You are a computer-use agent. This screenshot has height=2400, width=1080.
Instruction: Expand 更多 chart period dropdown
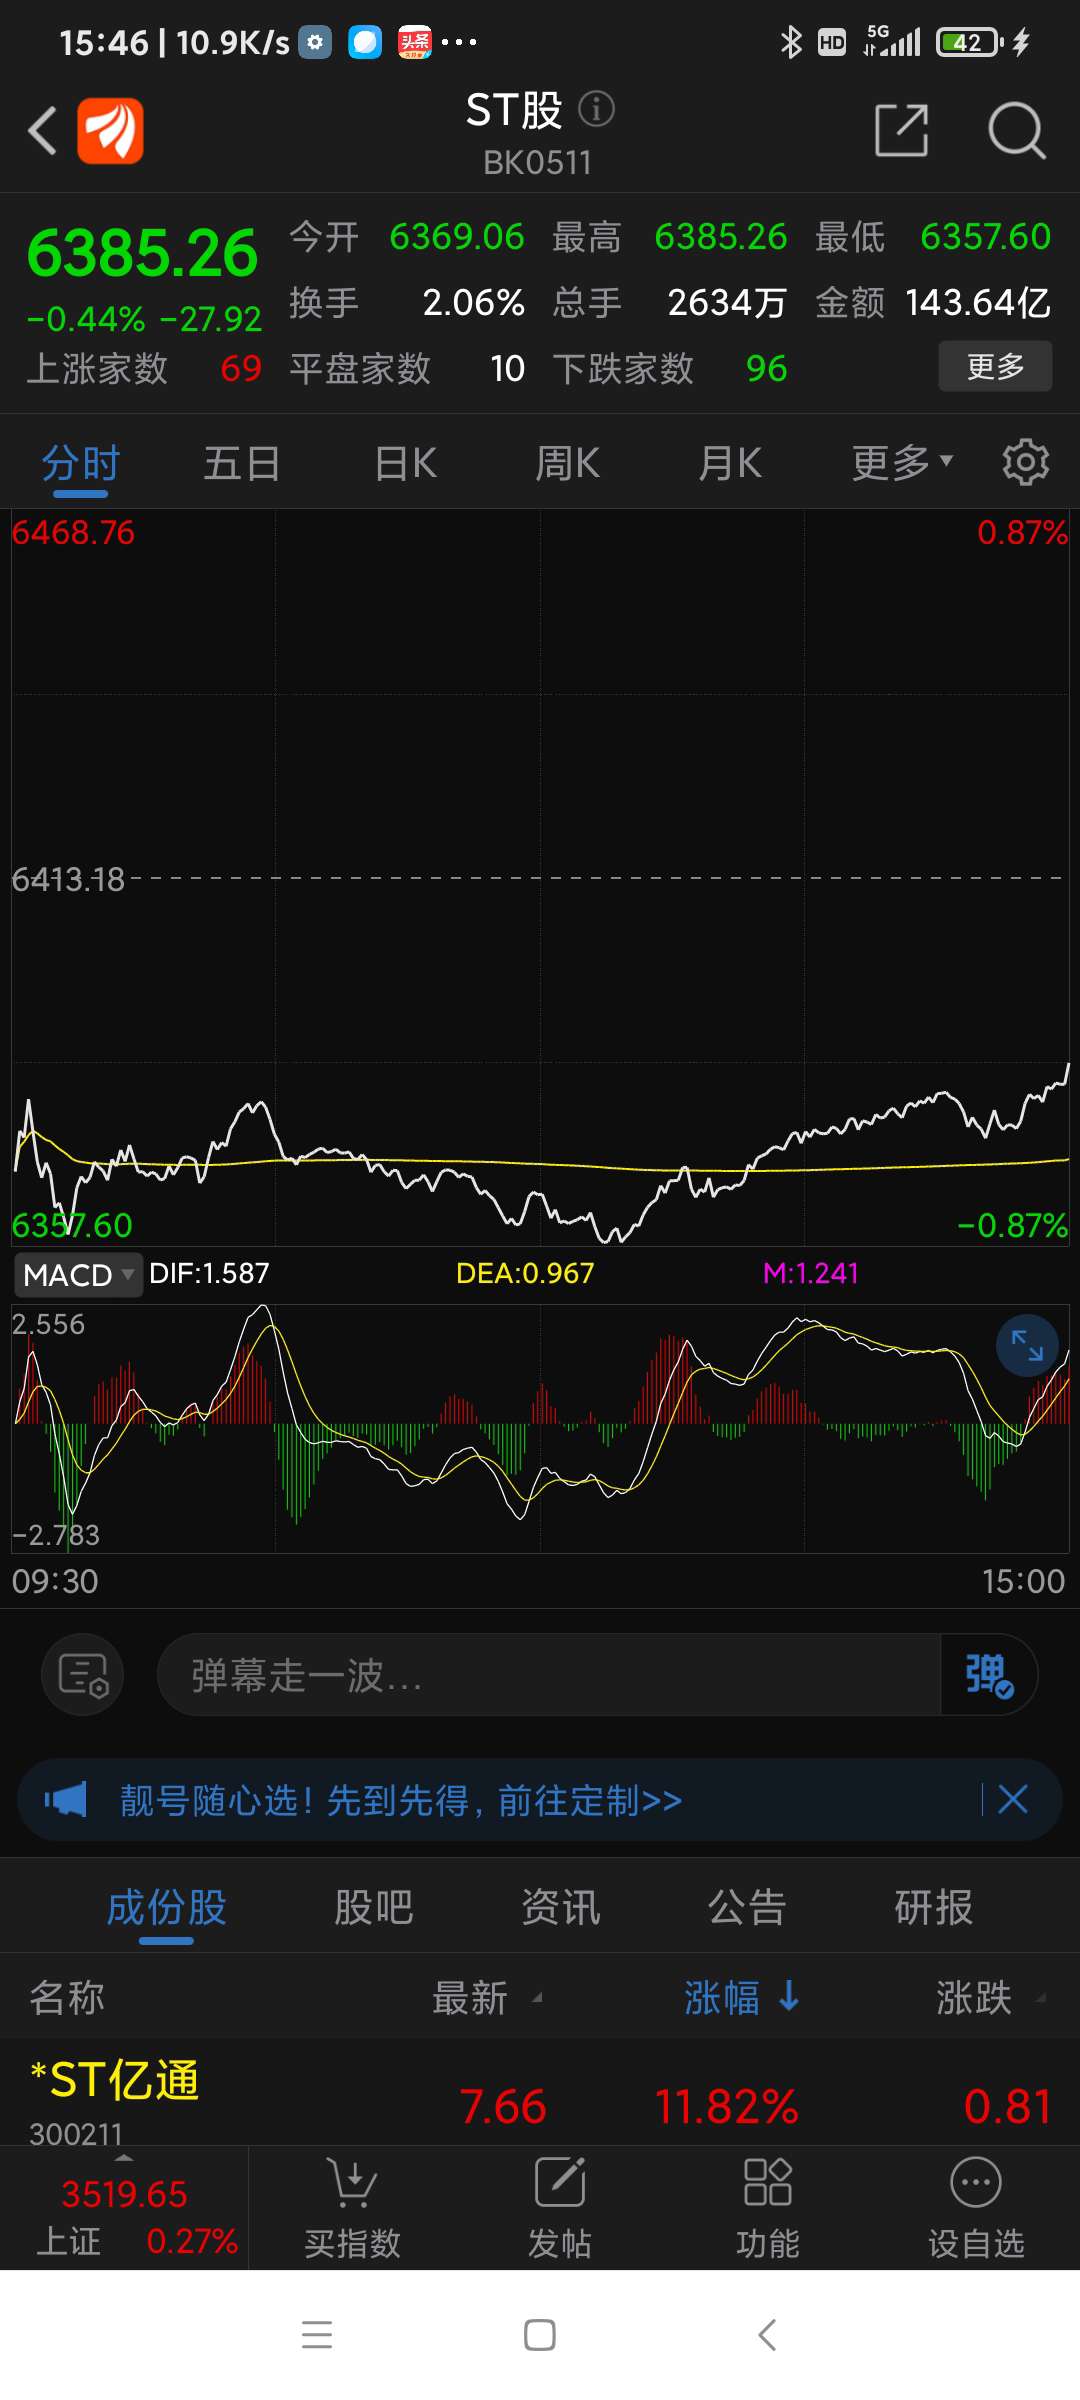pos(901,464)
